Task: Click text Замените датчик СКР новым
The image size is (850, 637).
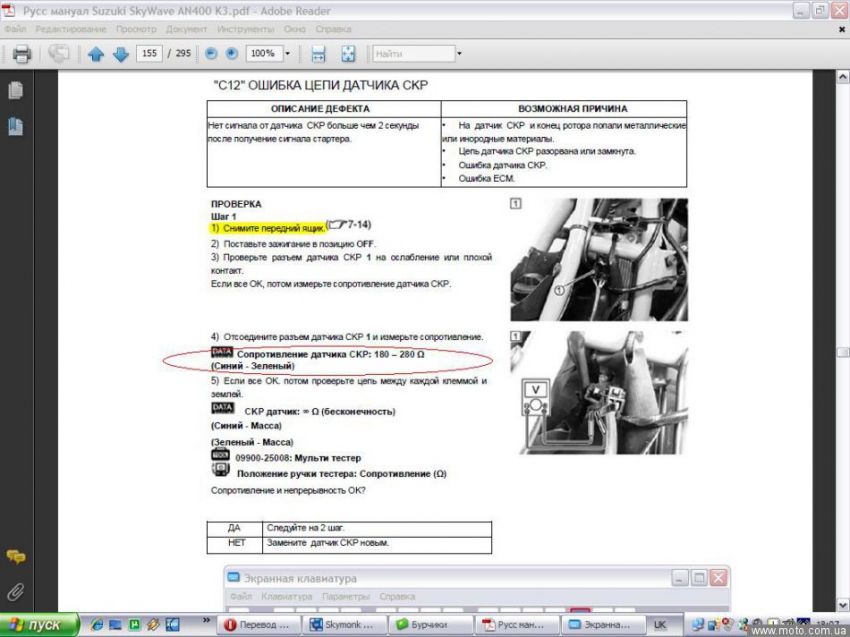Action: point(328,543)
